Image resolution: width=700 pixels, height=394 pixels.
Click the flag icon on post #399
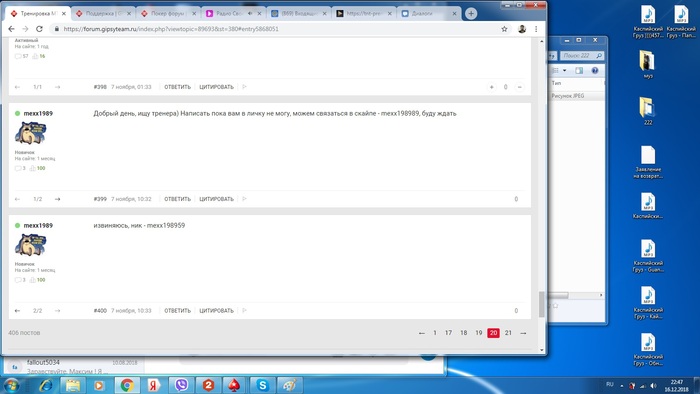(x=244, y=199)
